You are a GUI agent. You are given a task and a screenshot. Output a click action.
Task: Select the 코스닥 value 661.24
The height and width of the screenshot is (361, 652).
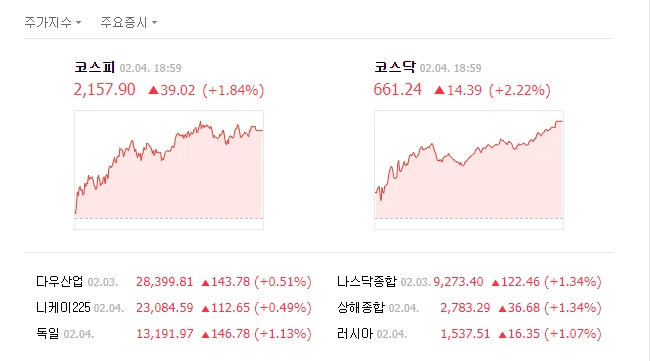398,90
